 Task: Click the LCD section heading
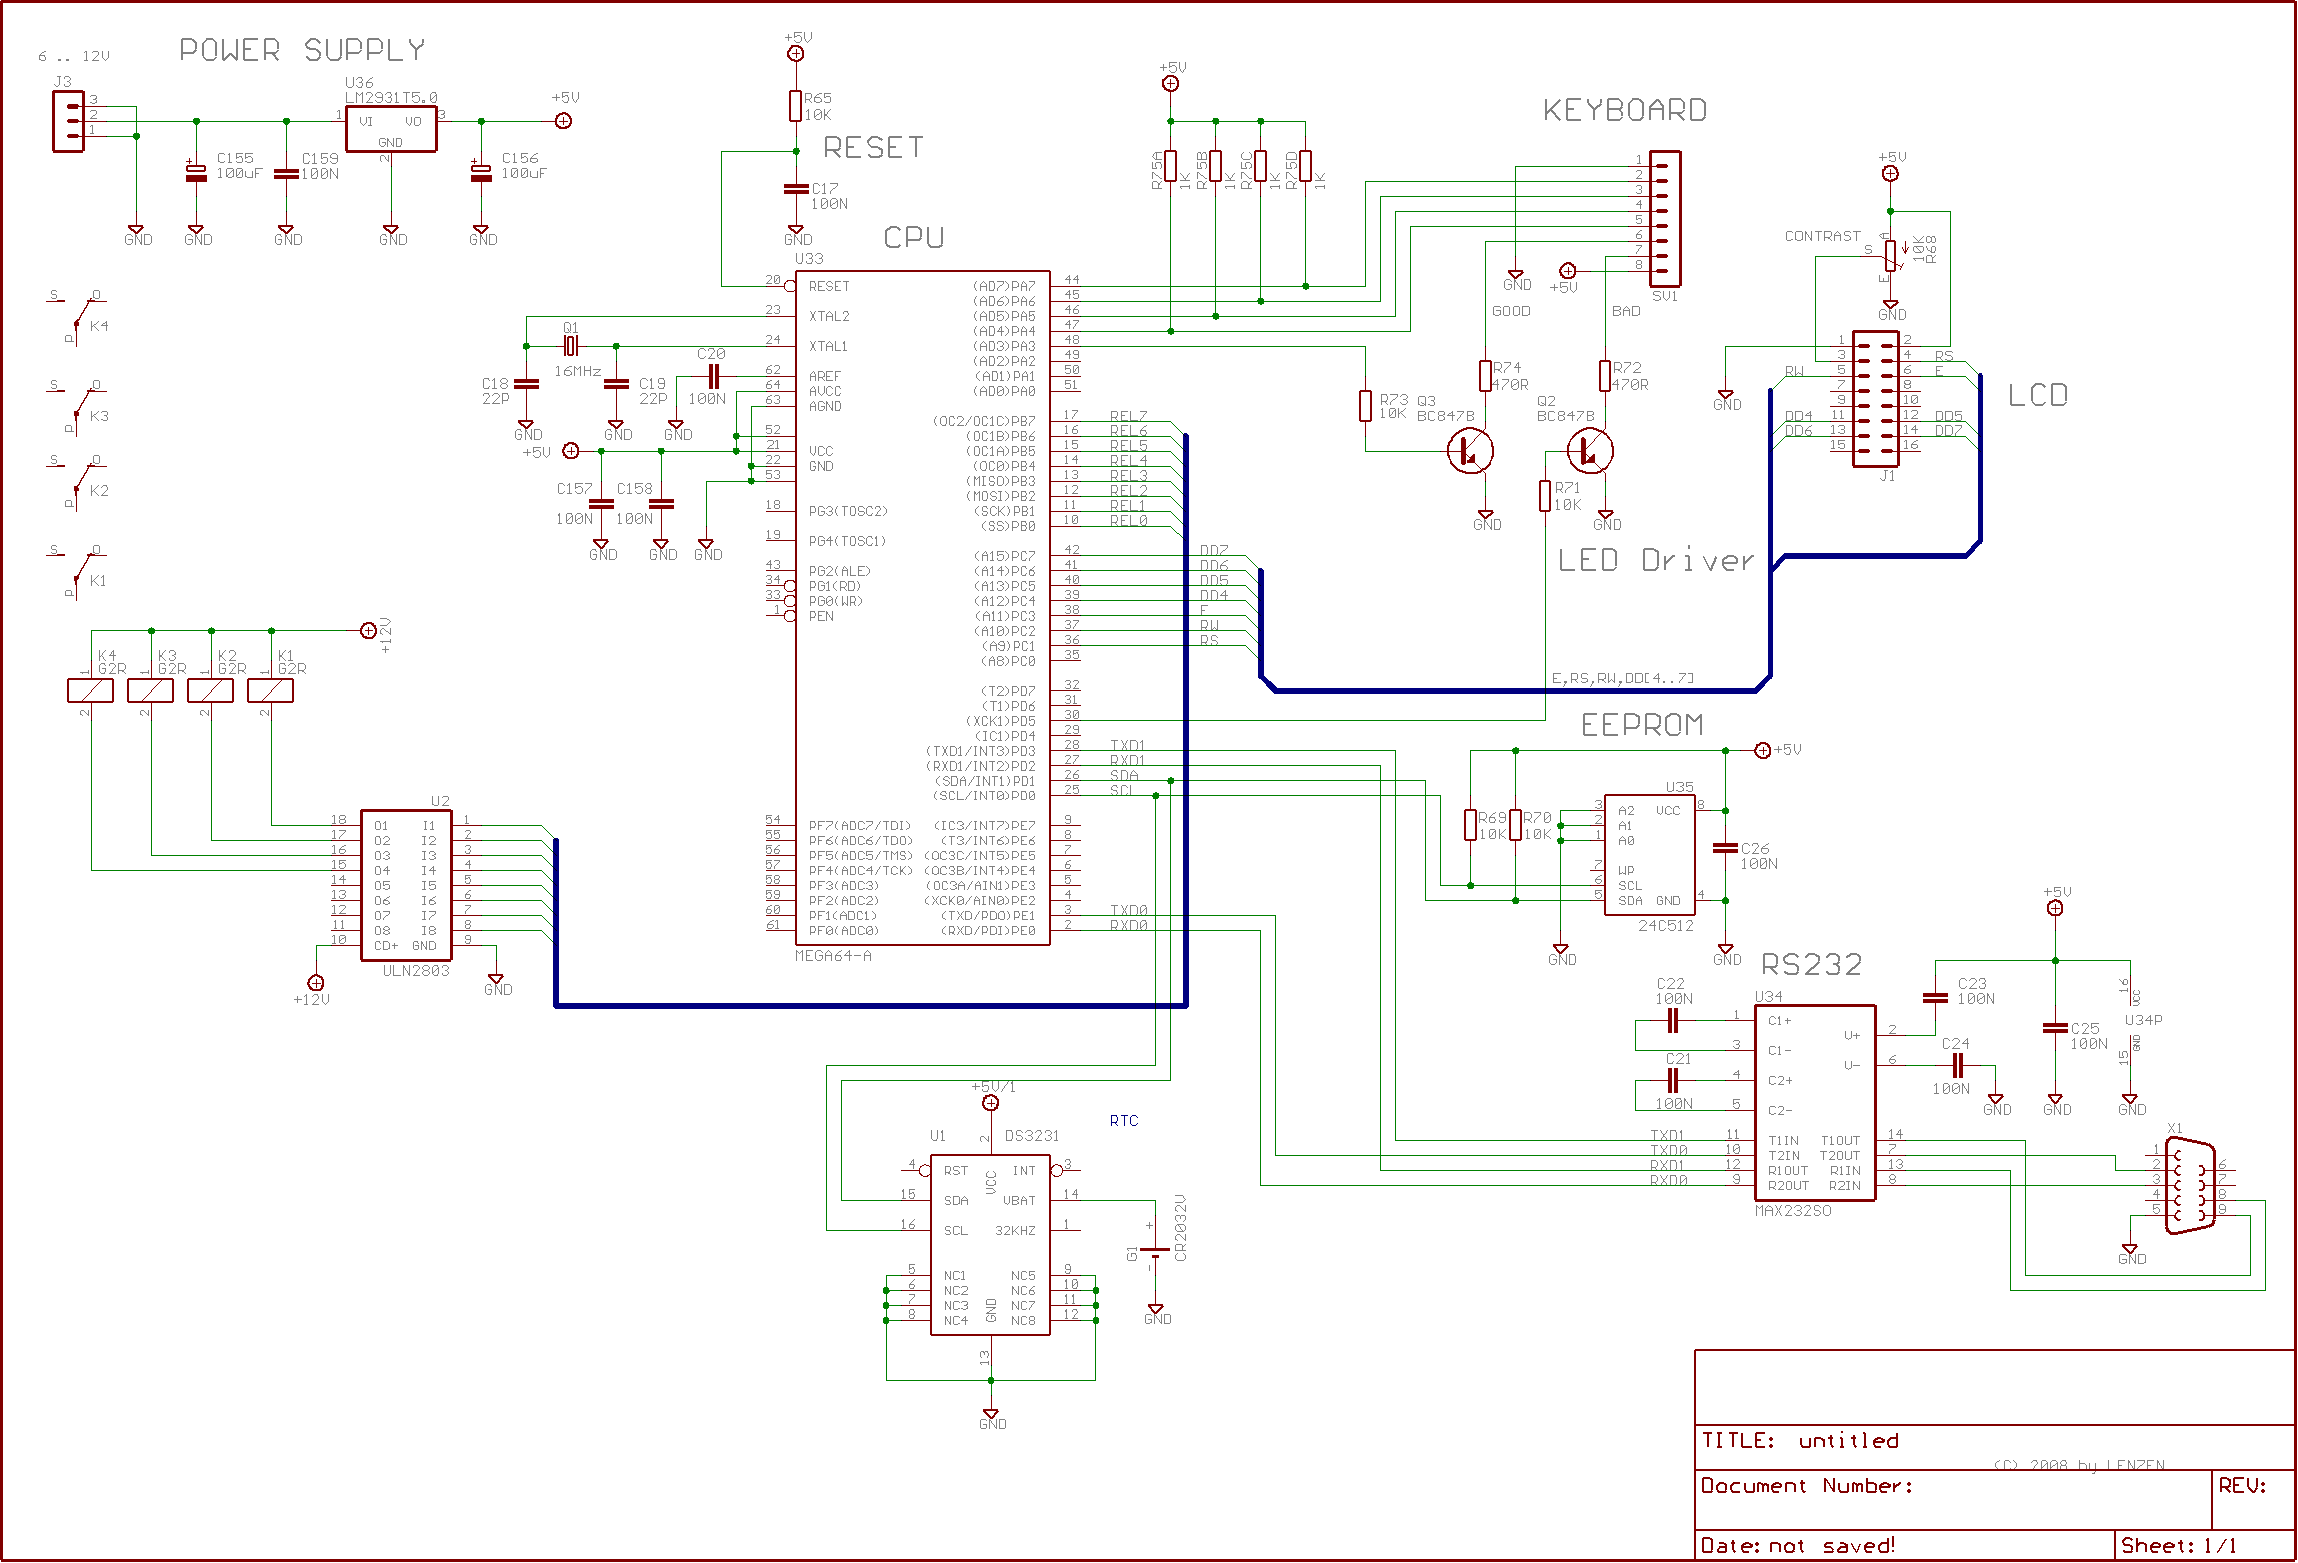point(2038,395)
